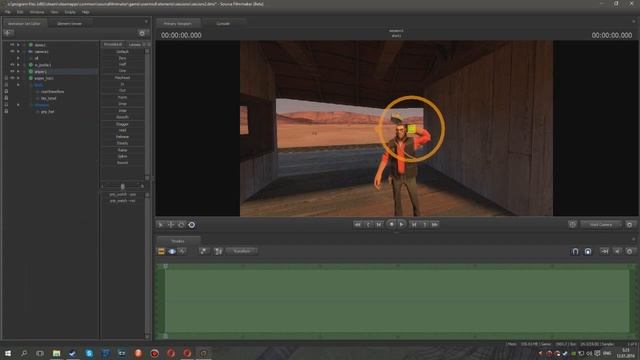Expand the camera1 tree row

click(18, 52)
